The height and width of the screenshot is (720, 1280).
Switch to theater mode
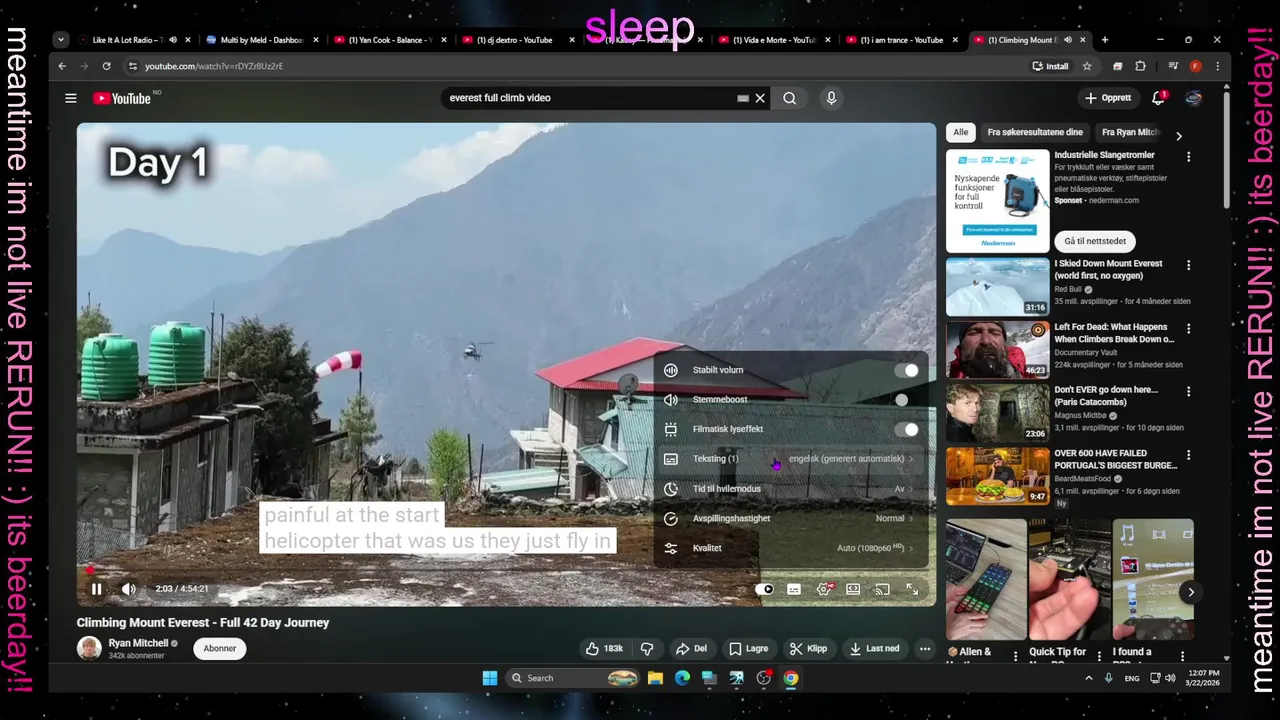pyautogui.click(x=853, y=589)
